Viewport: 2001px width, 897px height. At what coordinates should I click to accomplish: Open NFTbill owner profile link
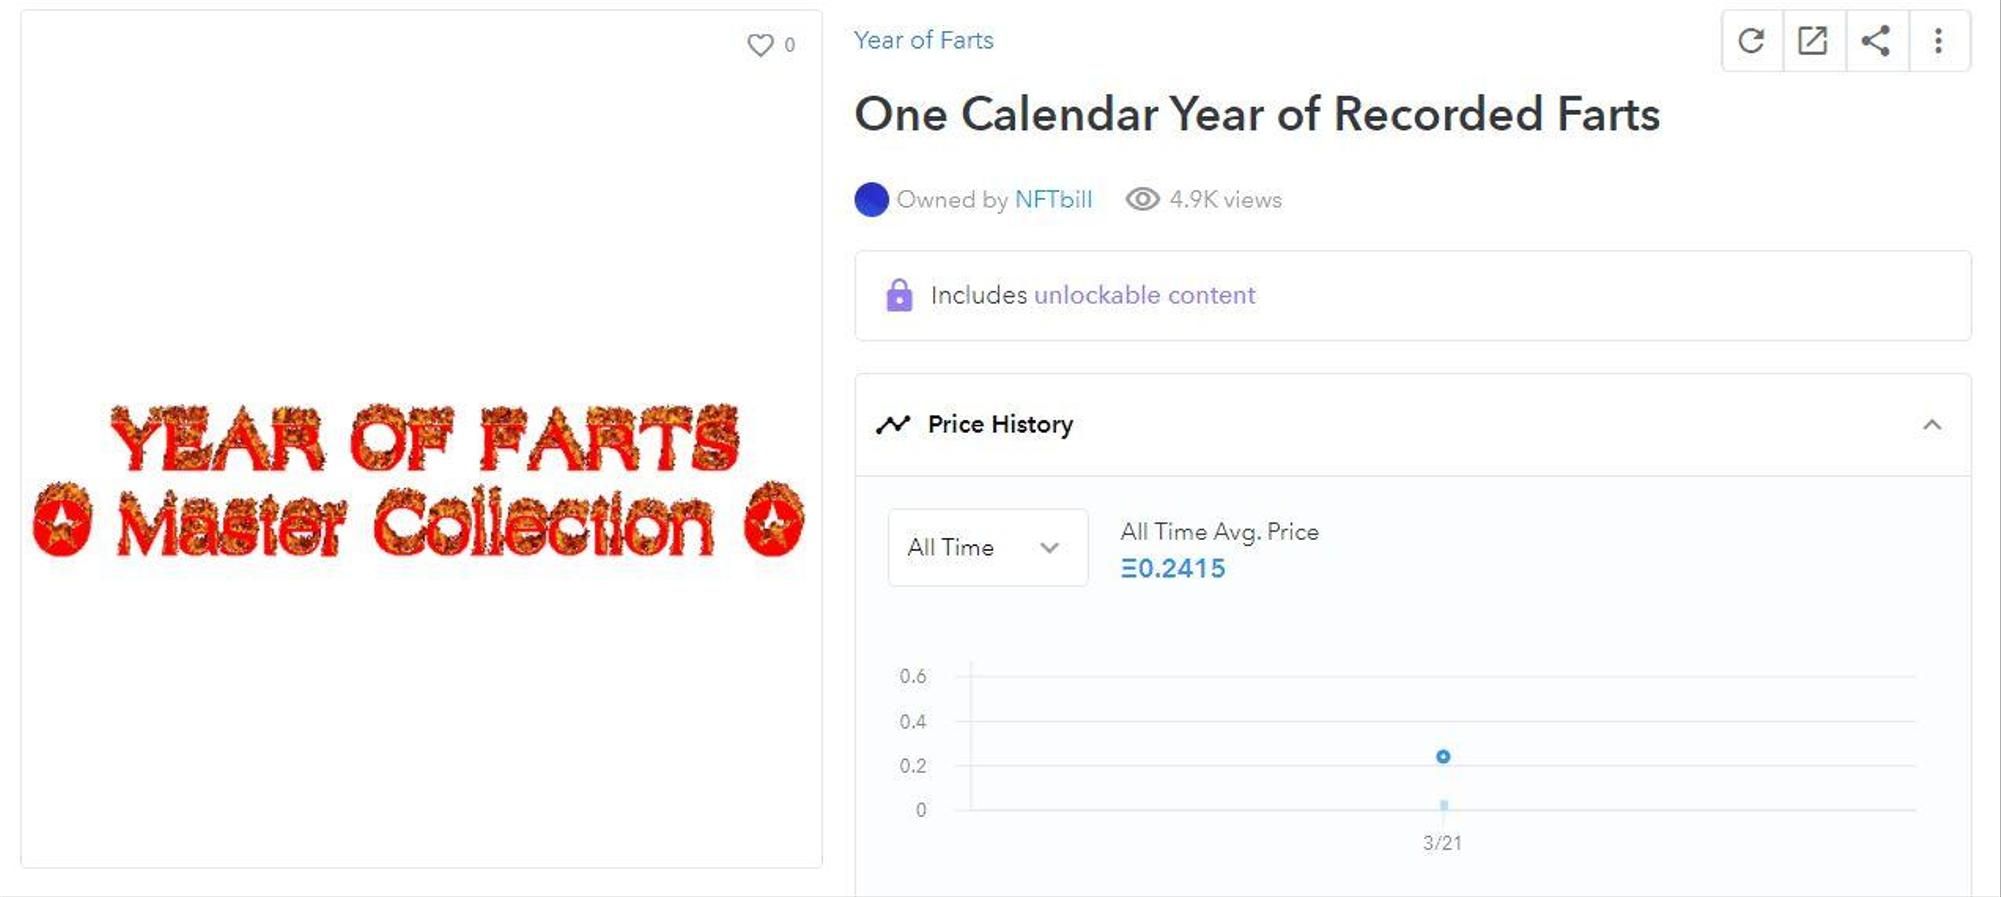[x=1053, y=200]
